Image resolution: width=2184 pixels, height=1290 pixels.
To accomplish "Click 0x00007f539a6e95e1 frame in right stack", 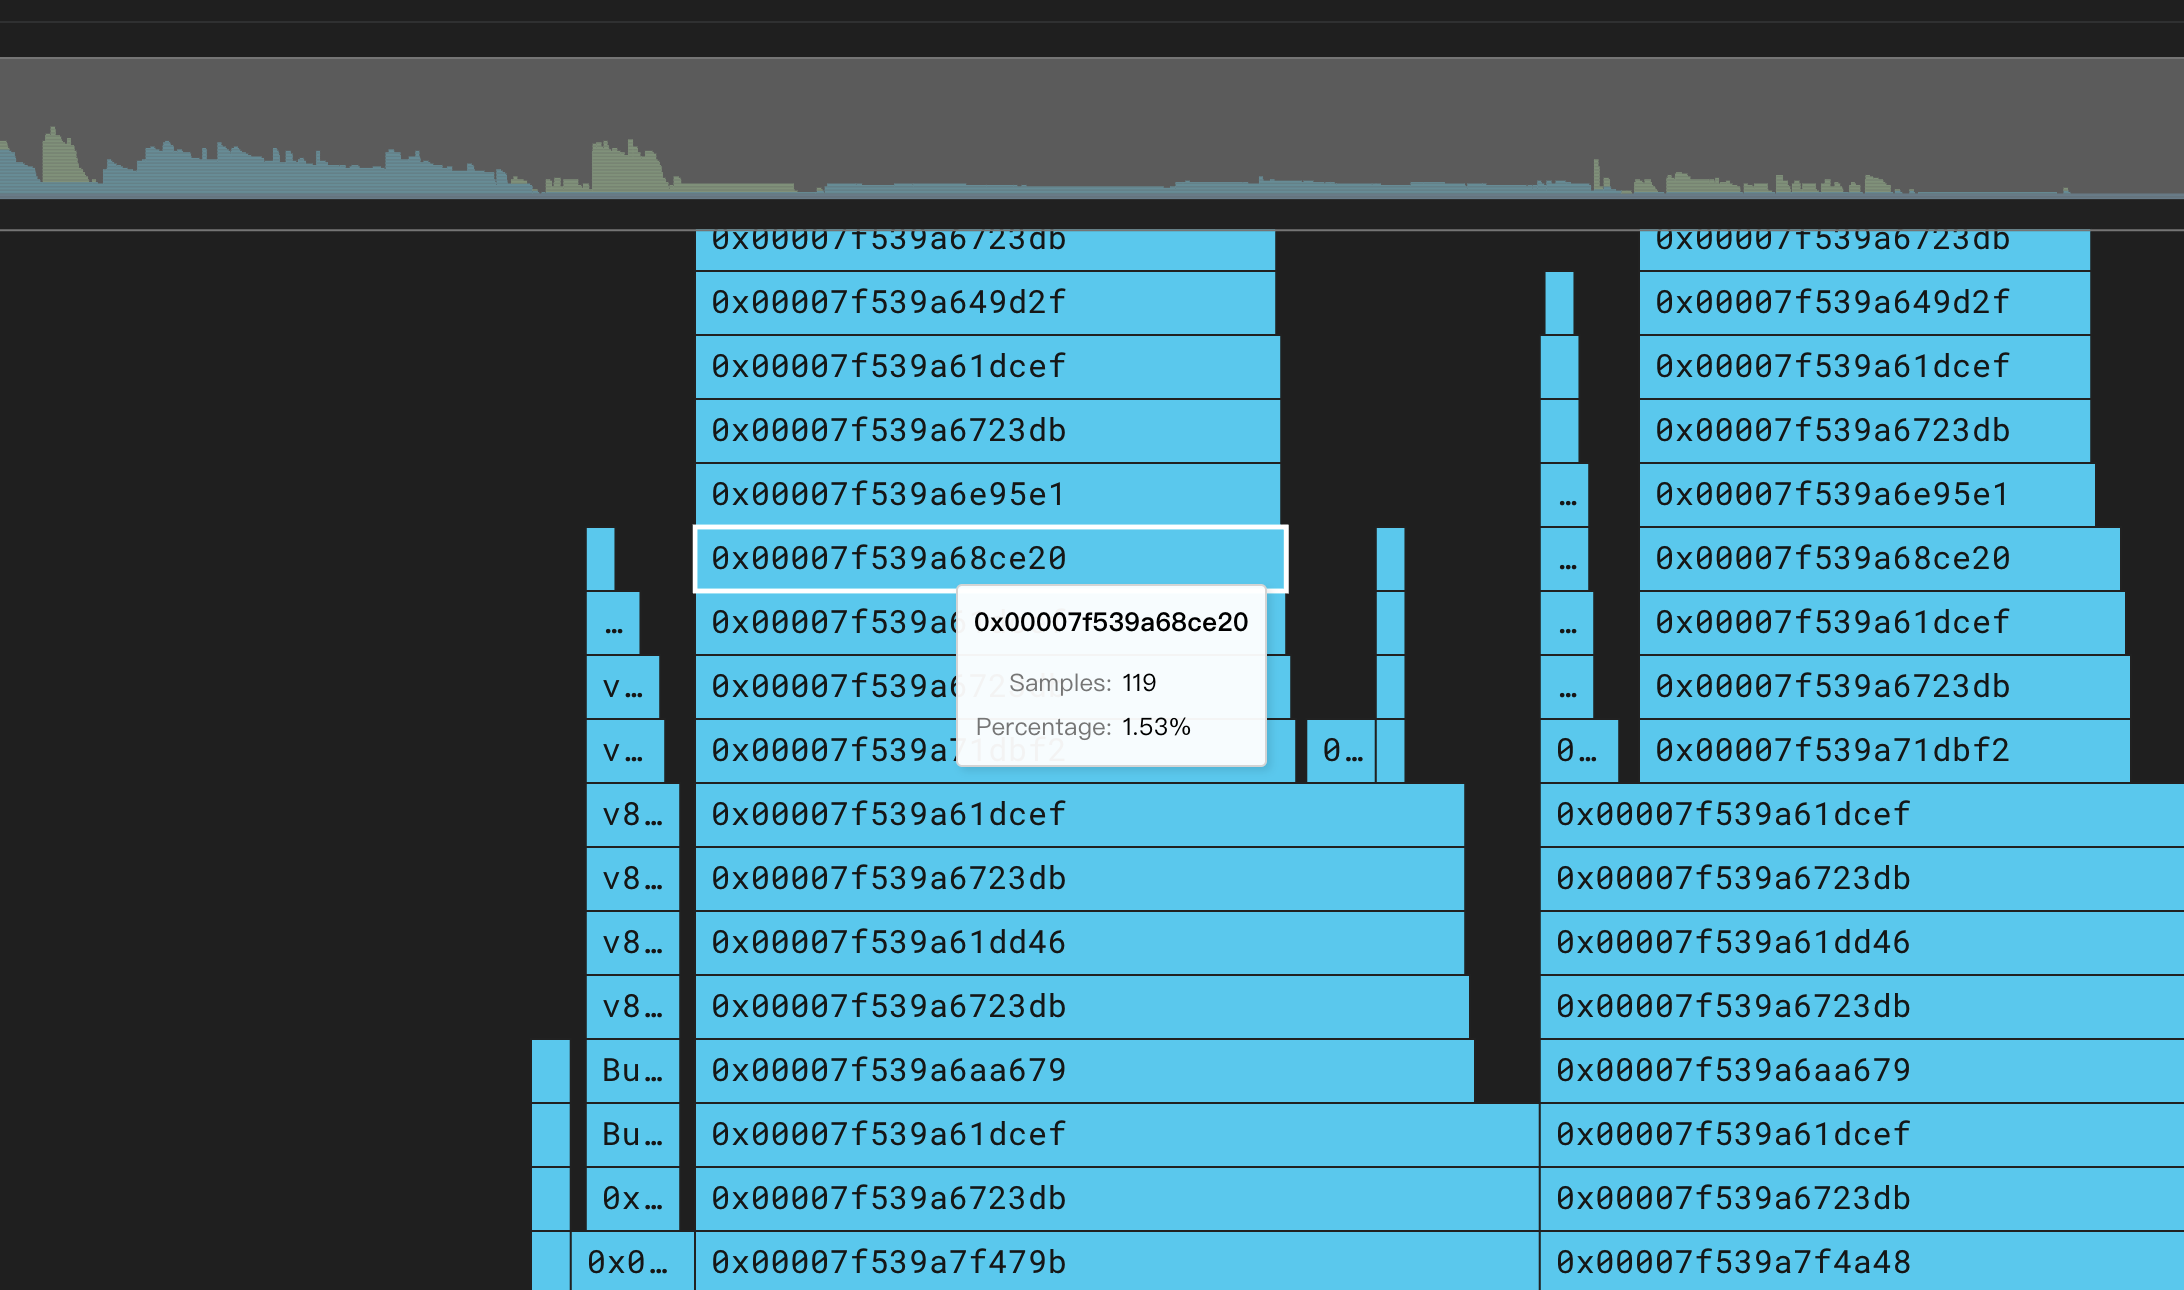I will 1866,494.
